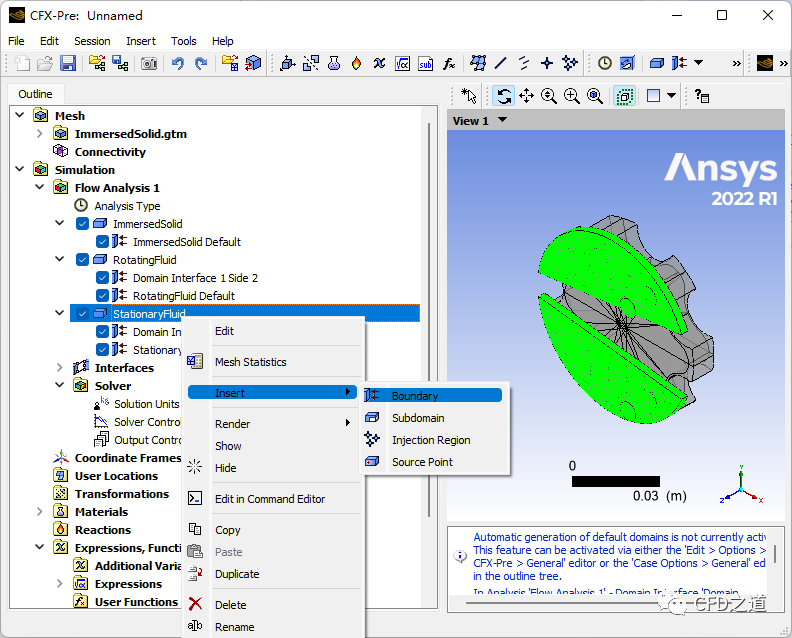Image resolution: width=792 pixels, height=638 pixels.
Task: Click the Analysis Type clock toolbar icon
Action: pyautogui.click(x=605, y=63)
